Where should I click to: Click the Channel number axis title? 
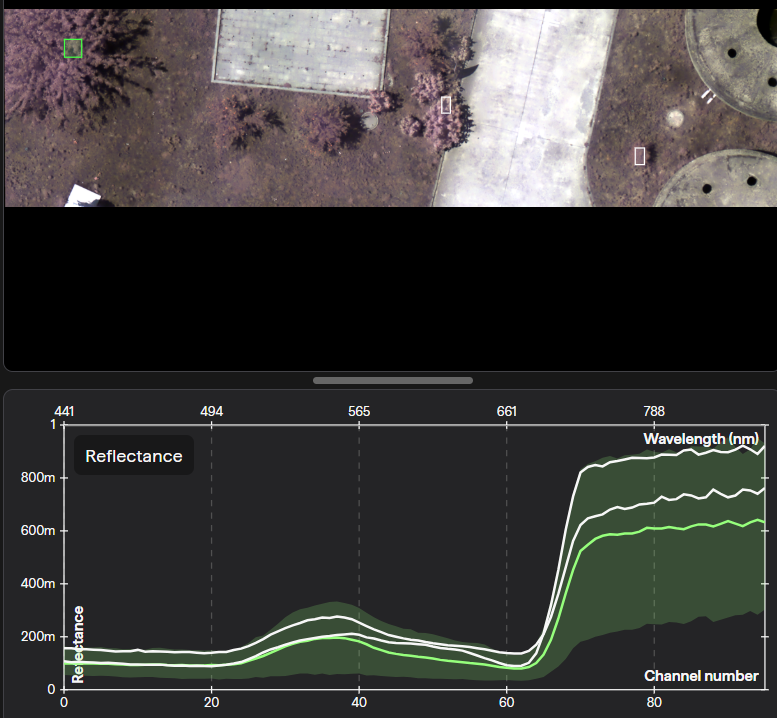point(701,676)
